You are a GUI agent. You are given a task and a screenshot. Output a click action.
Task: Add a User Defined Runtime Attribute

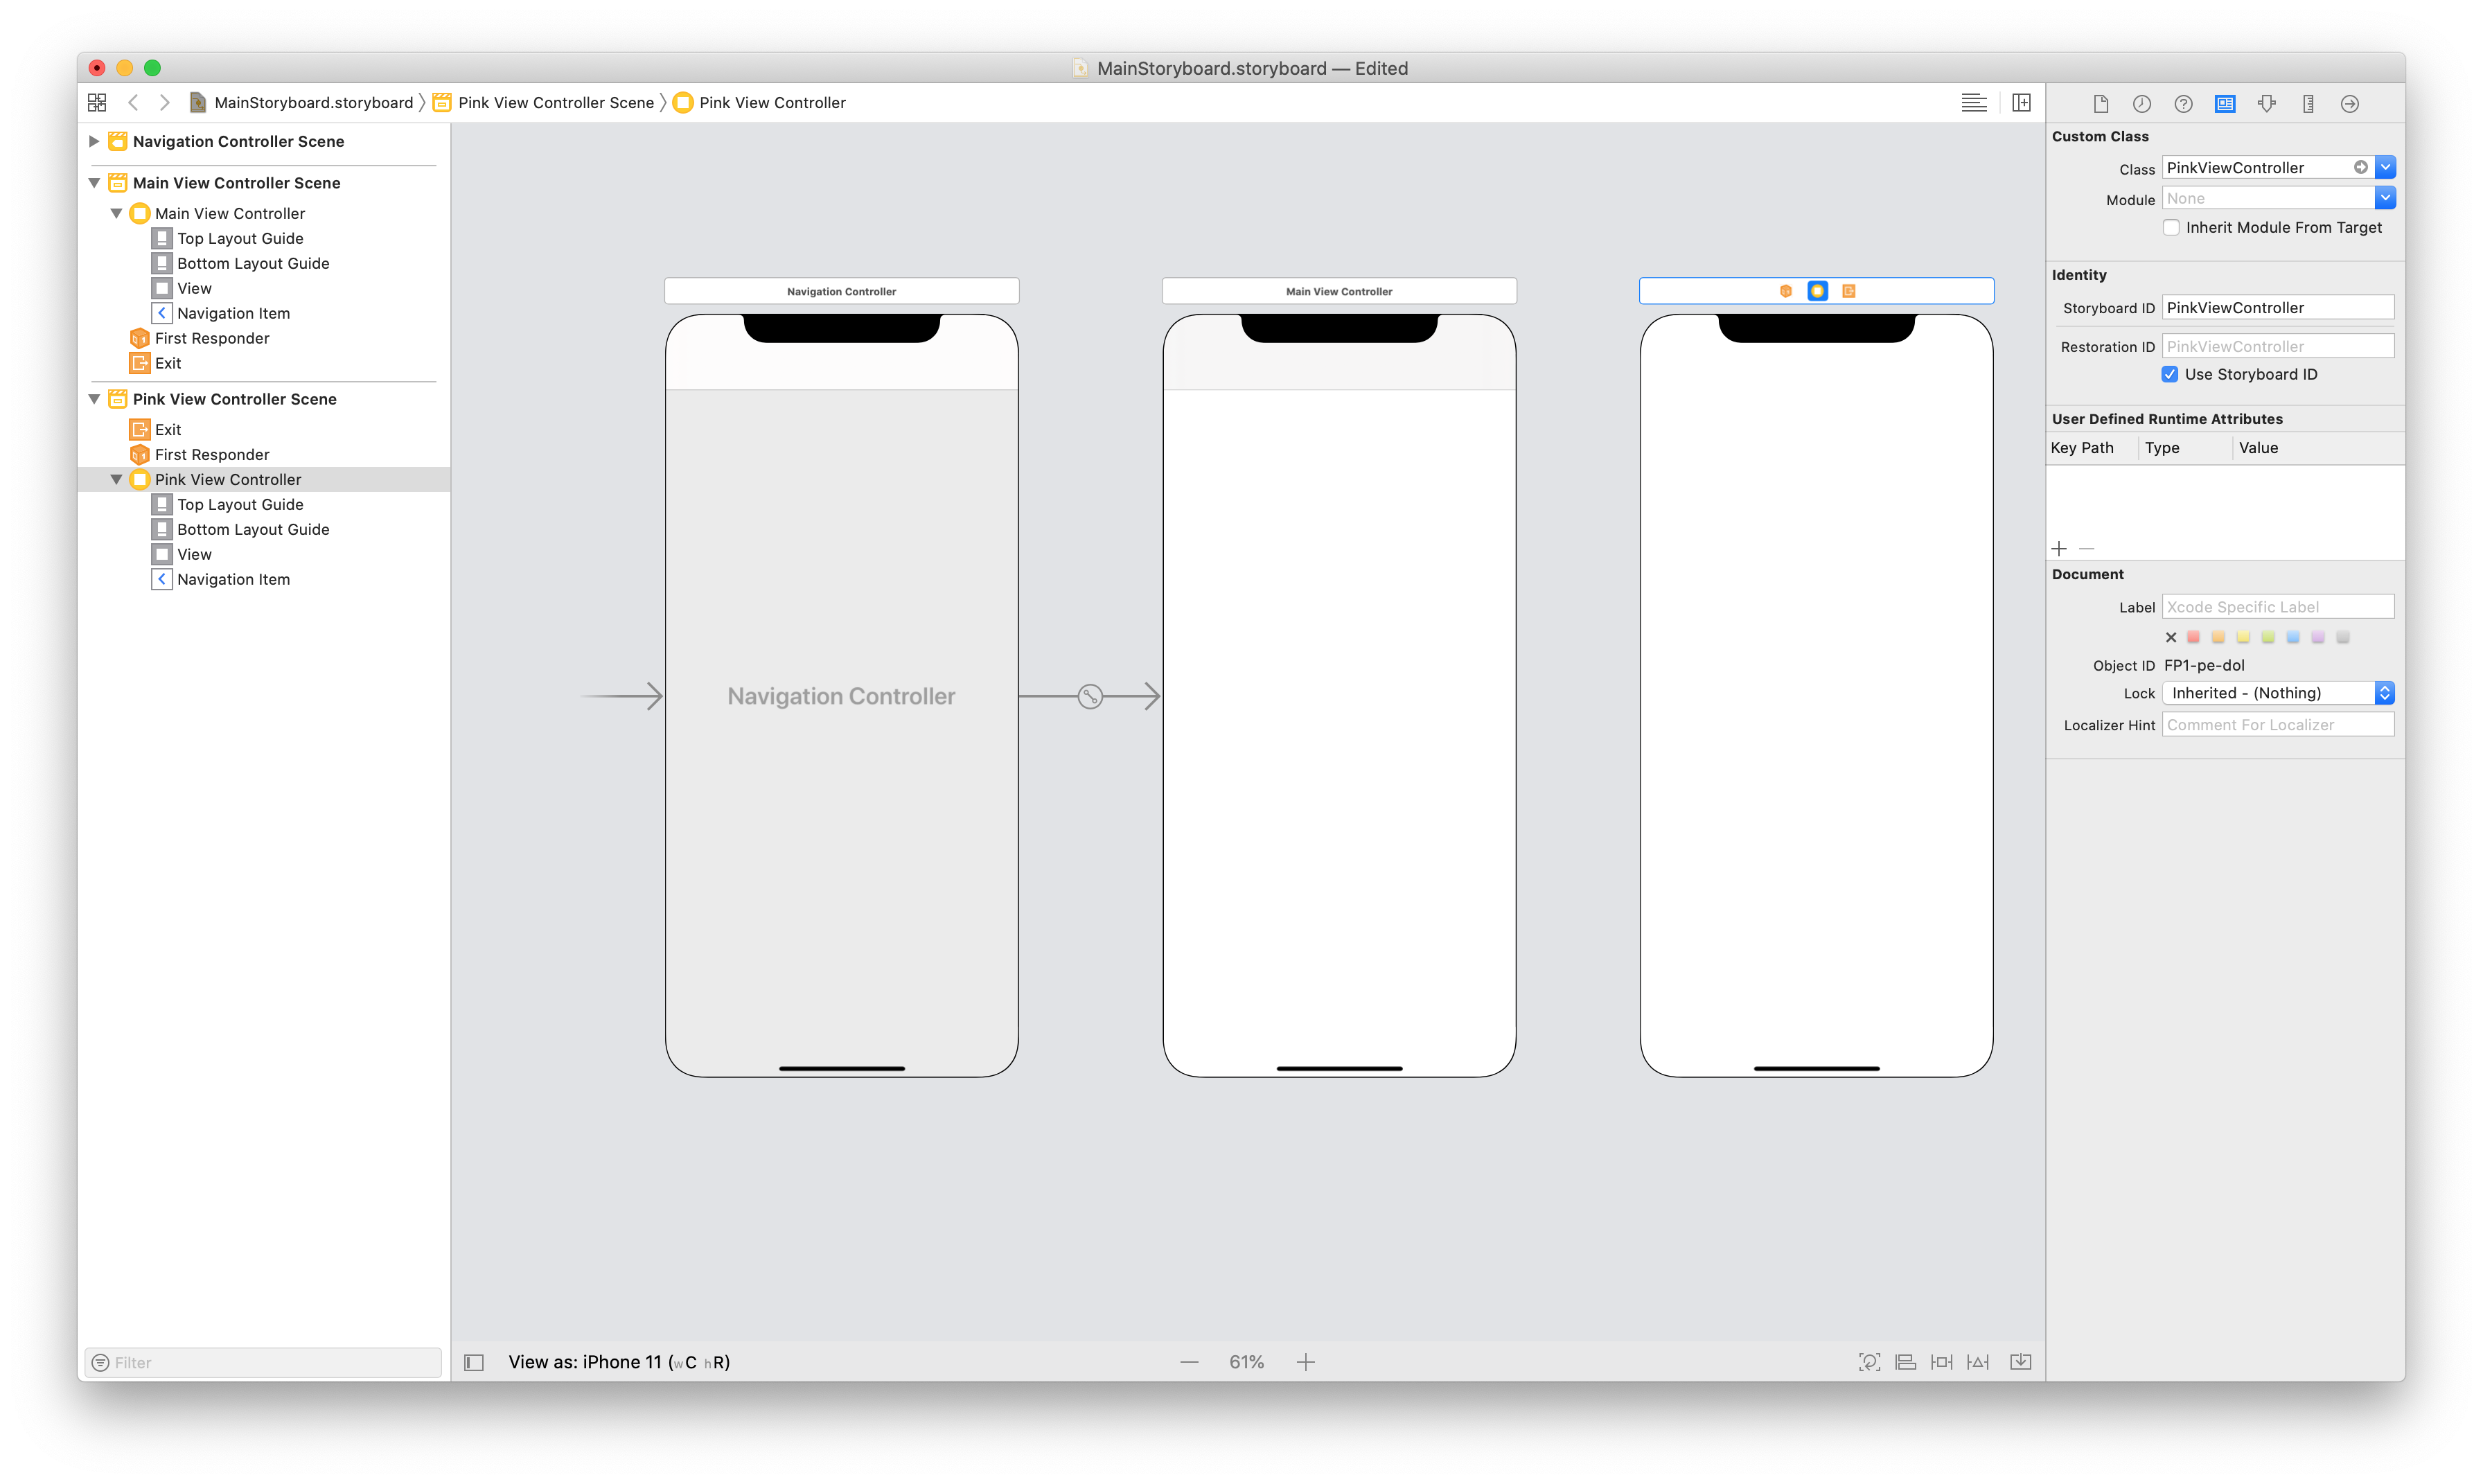coord(2060,548)
